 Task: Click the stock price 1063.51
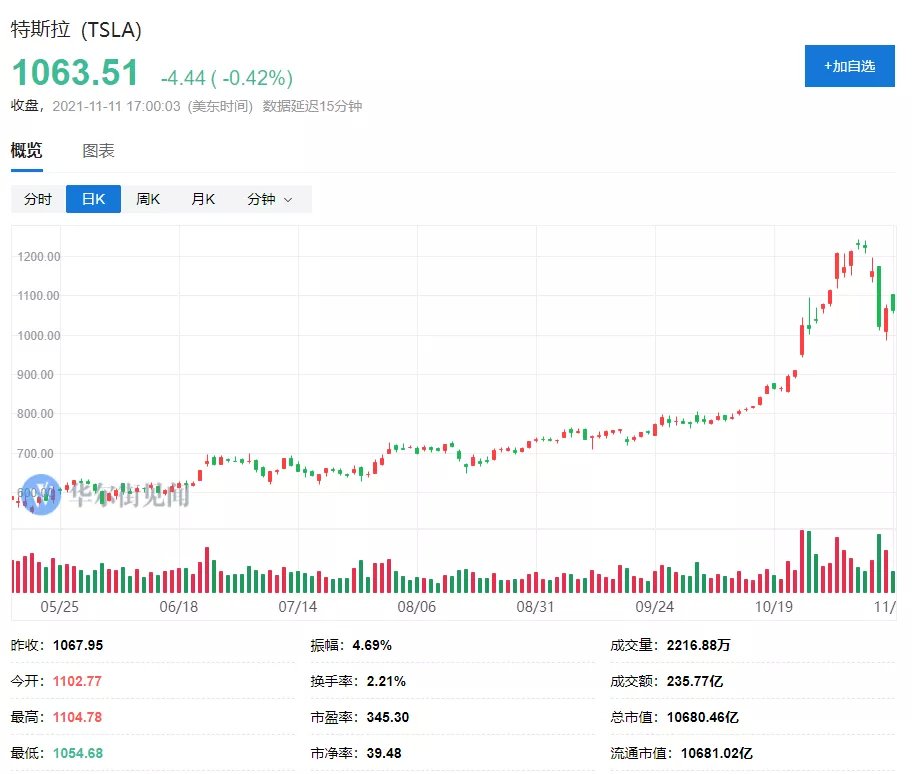[x=75, y=73]
